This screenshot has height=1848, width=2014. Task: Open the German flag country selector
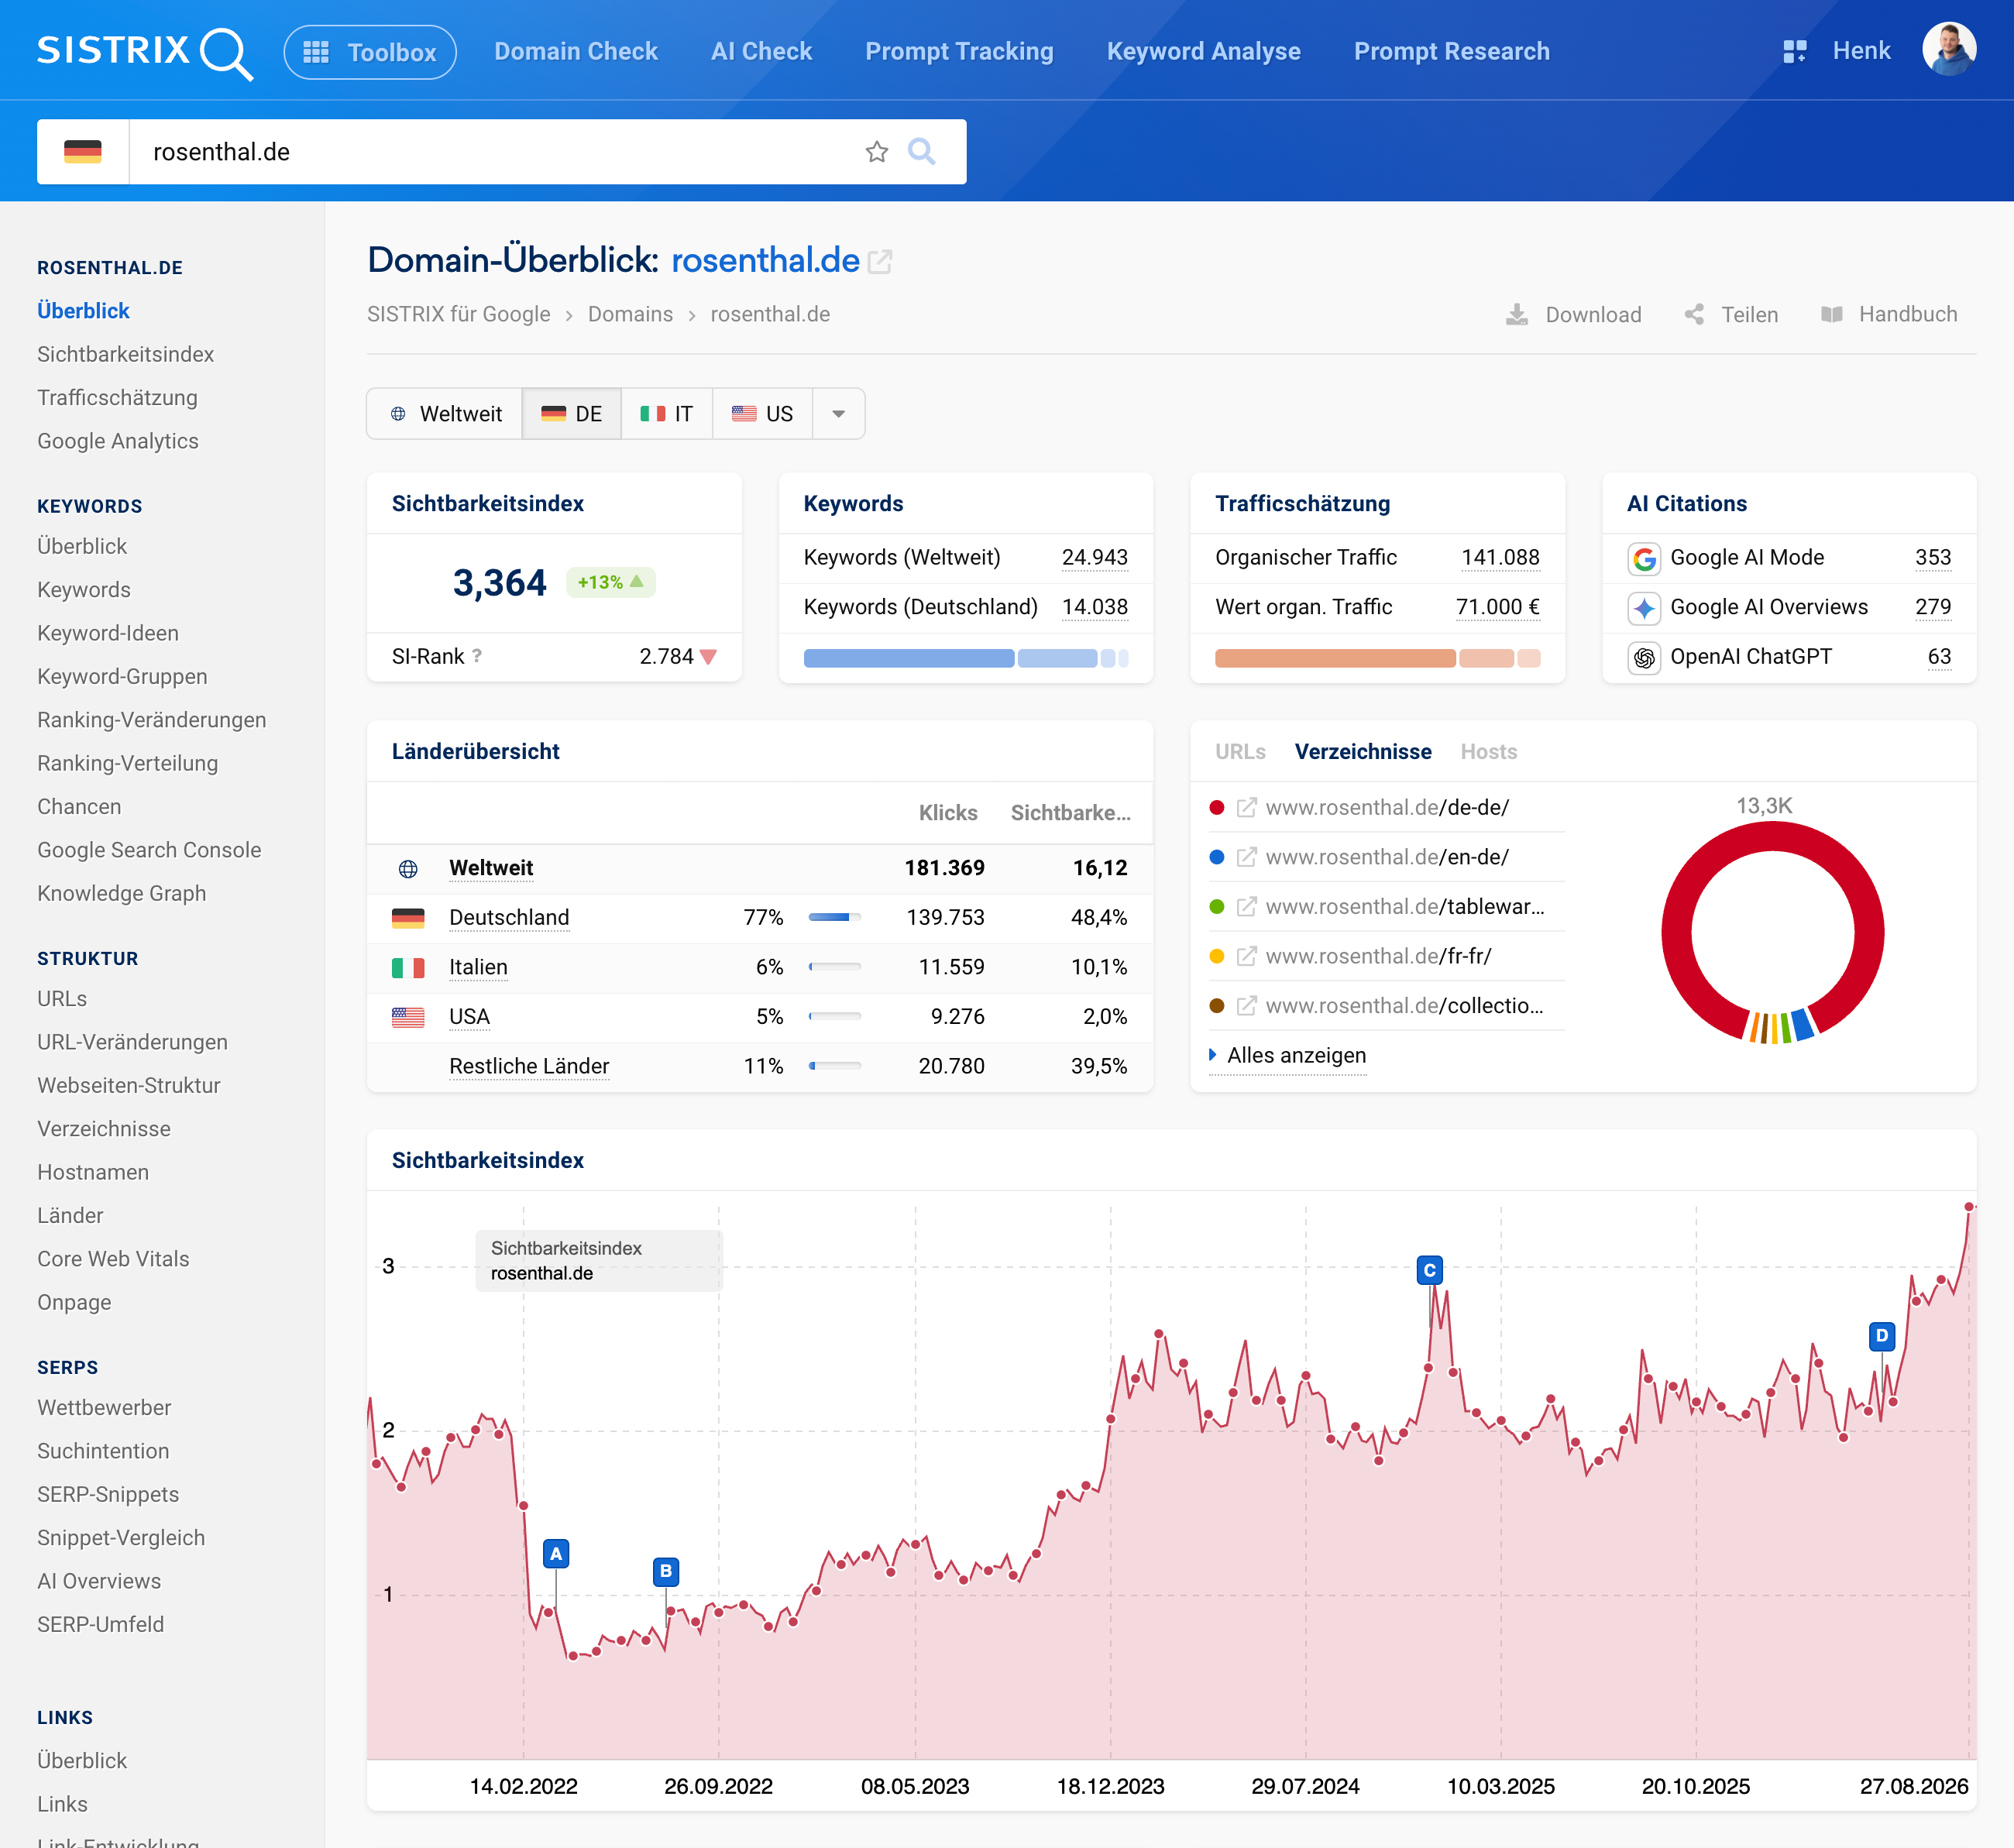(83, 152)
